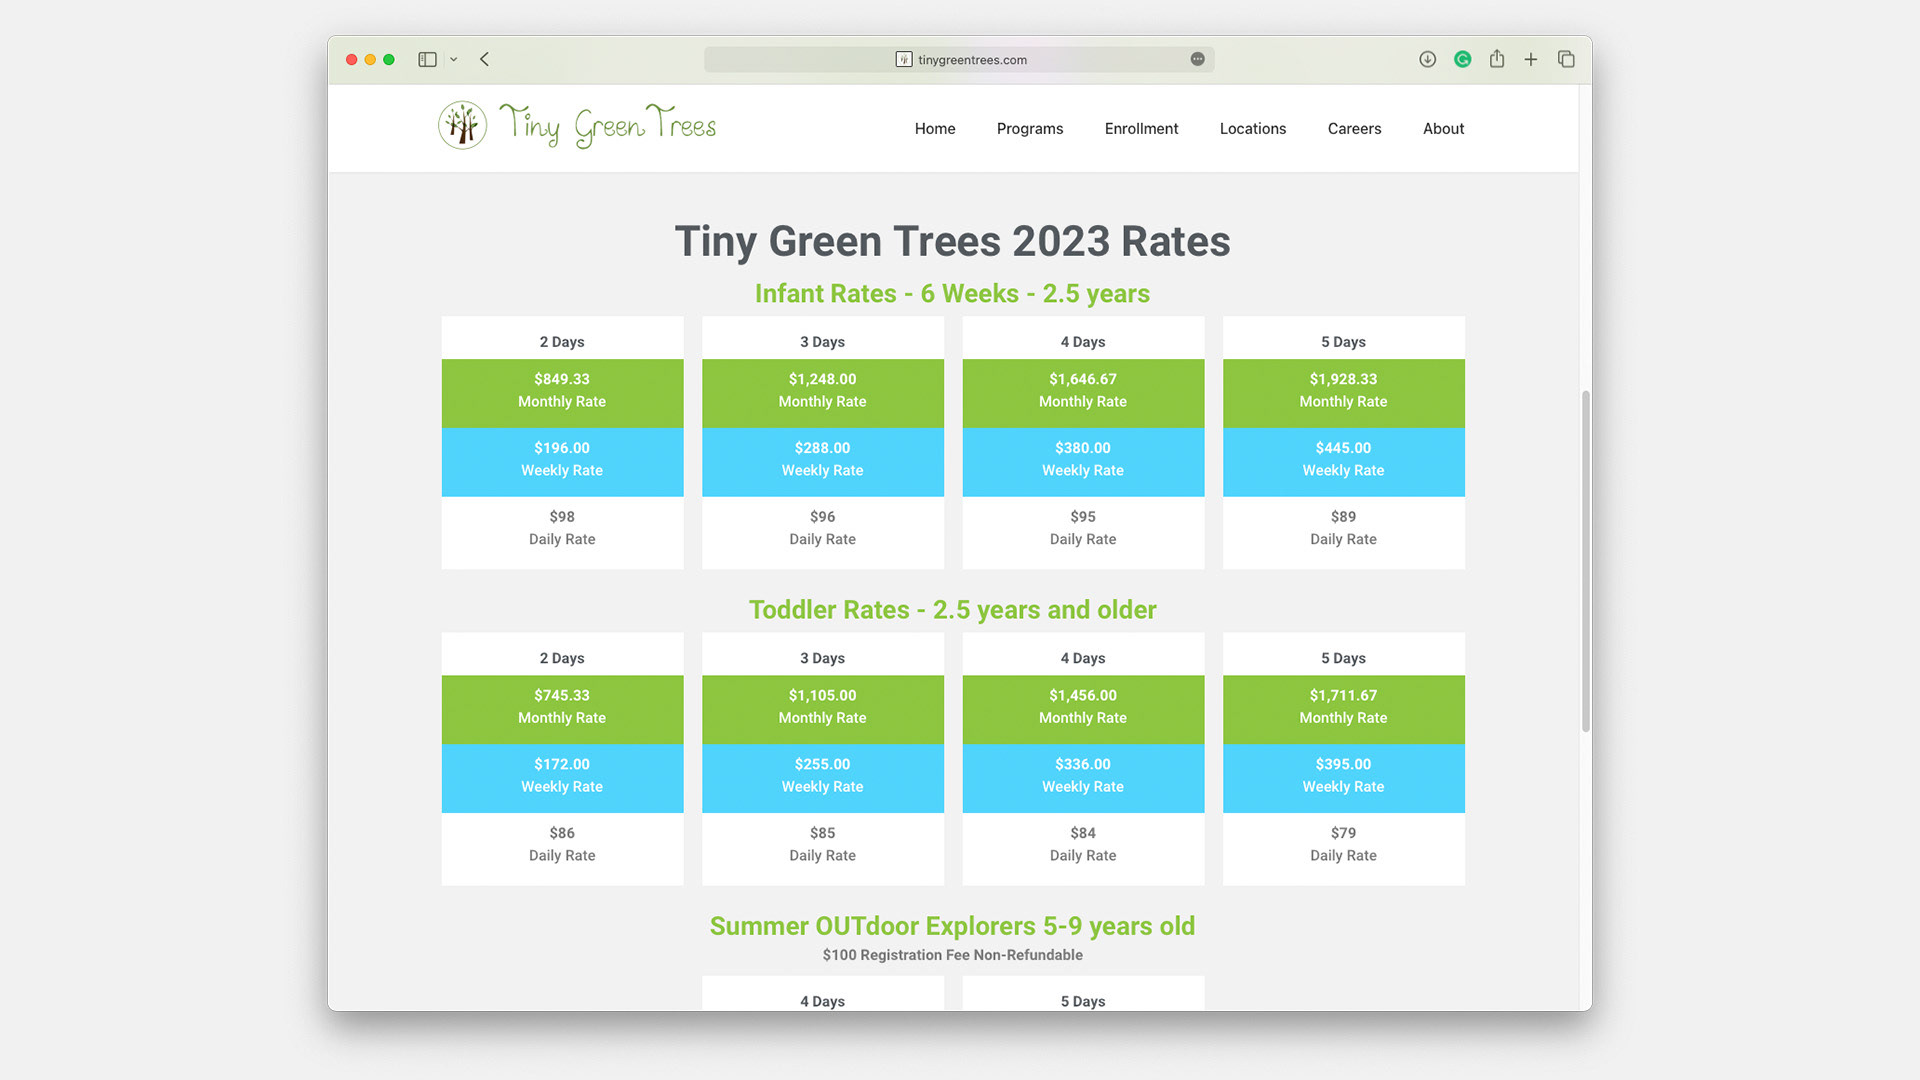
Task: Open the Programs navigation menu
Action: [1029, 129]
